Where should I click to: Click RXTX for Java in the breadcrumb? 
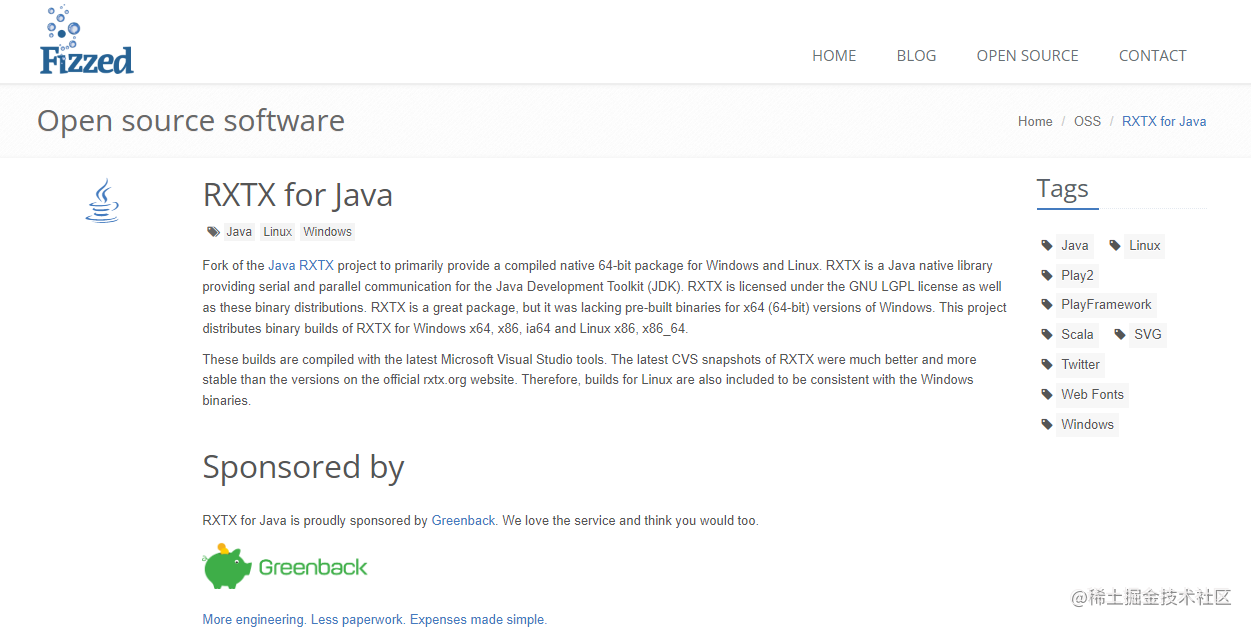[x=1164, y=121]
